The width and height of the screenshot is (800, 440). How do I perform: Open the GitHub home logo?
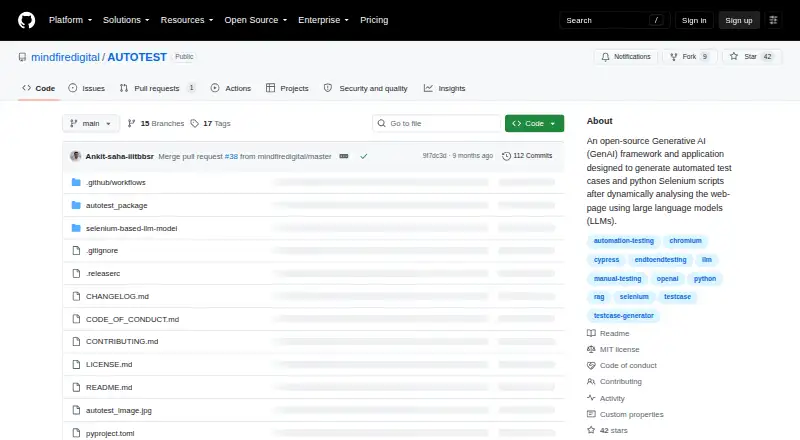point(27,20)
